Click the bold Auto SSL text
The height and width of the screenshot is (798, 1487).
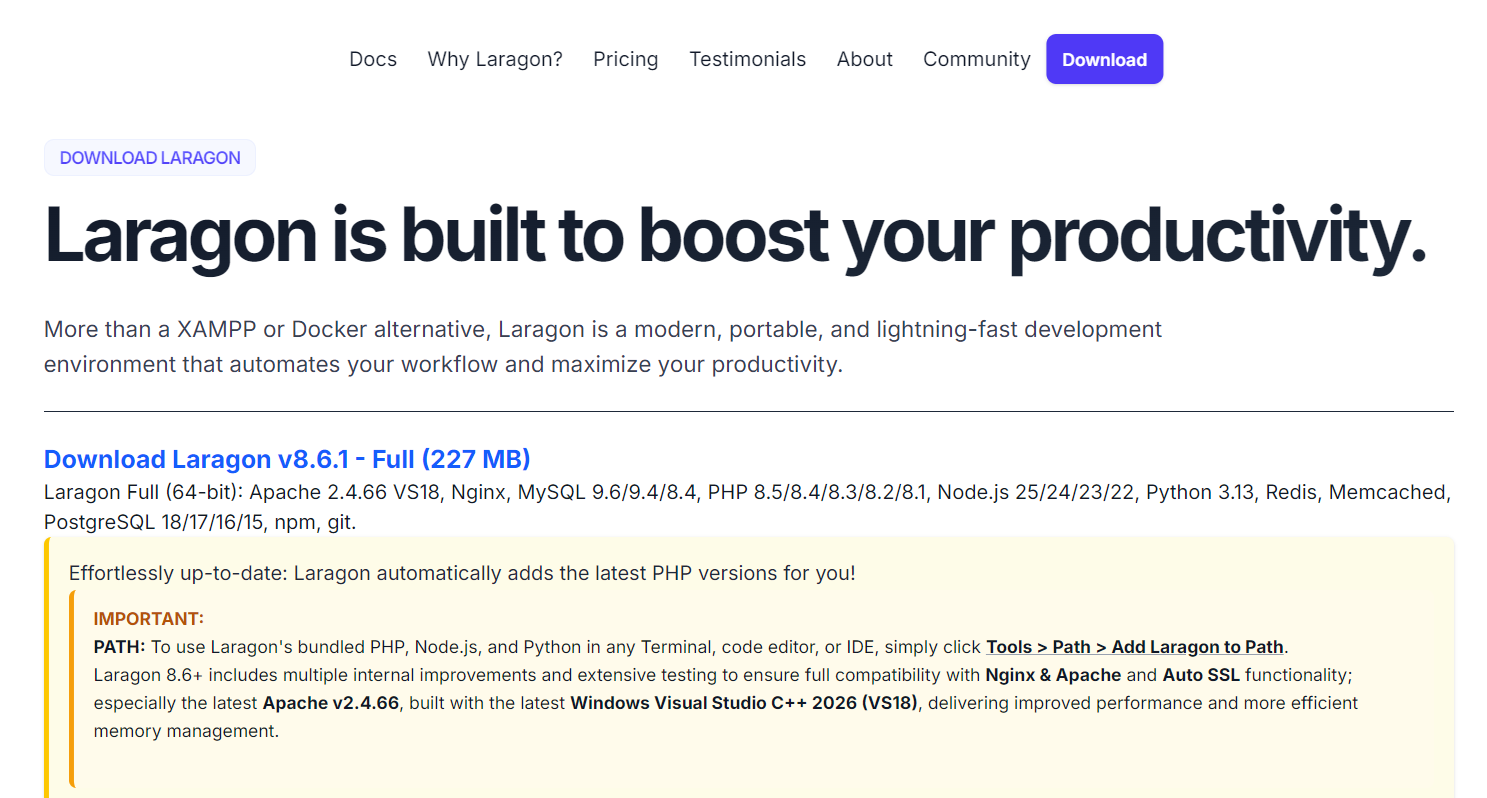[x=1201, y=675]
